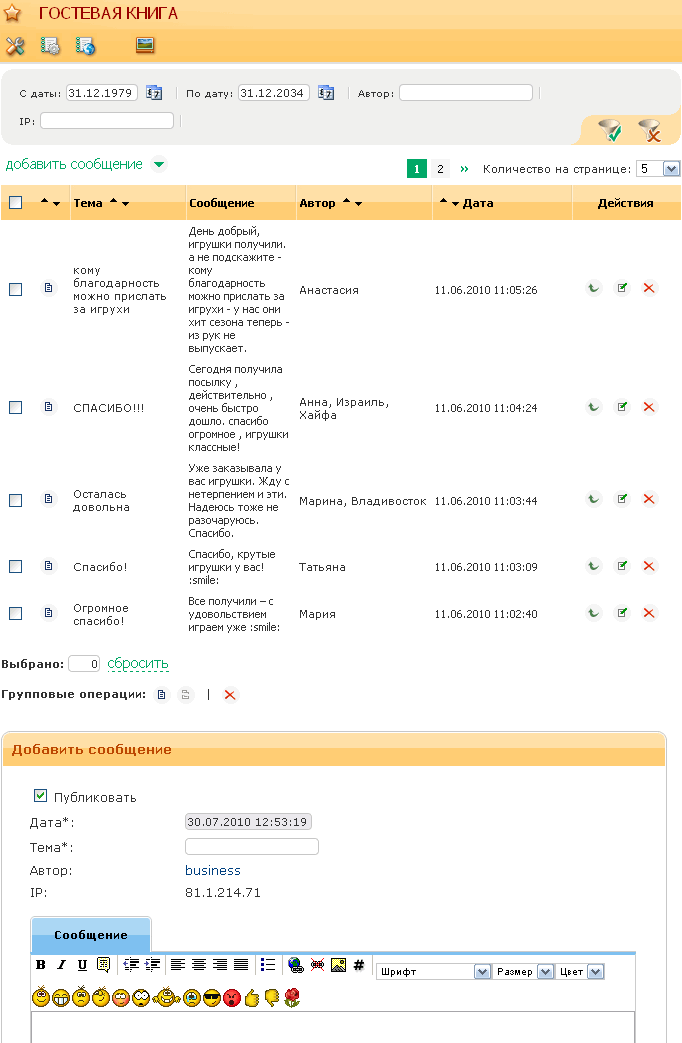Open the settings wrench icon in toolbar
Viewport: 682px width, 1043px height.
click(15, 46)
